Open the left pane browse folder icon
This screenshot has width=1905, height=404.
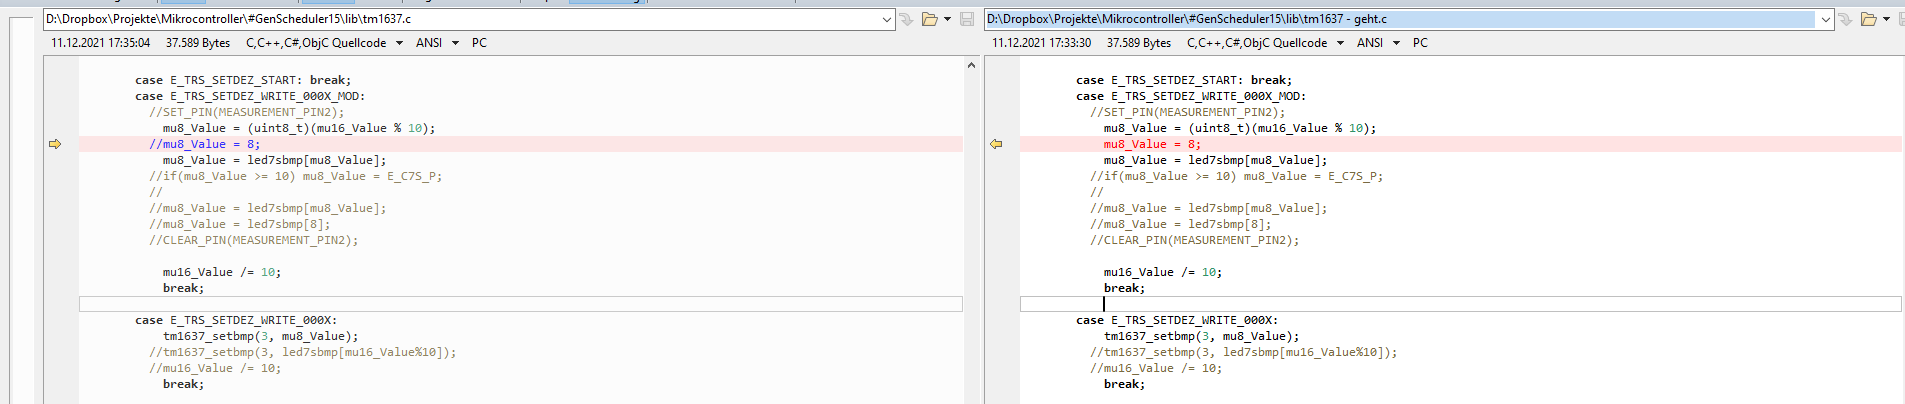[x=930, y=19]
